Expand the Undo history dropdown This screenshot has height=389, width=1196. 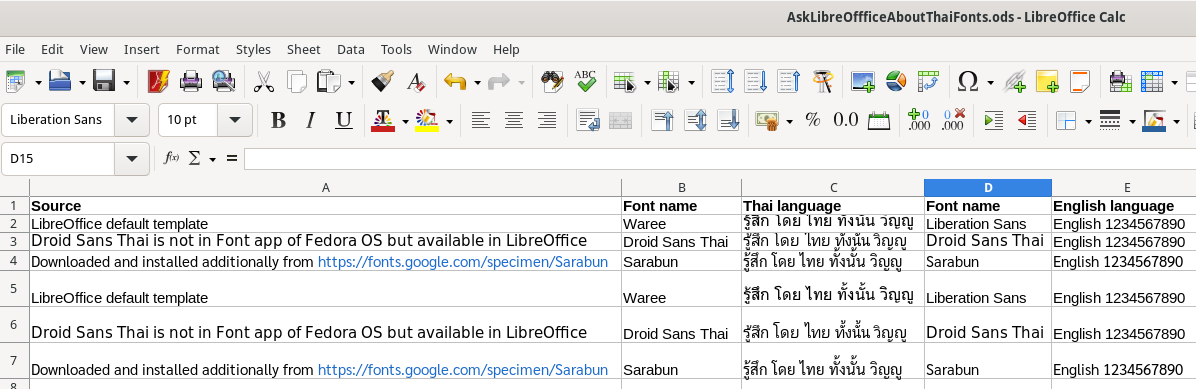point(477,82)
